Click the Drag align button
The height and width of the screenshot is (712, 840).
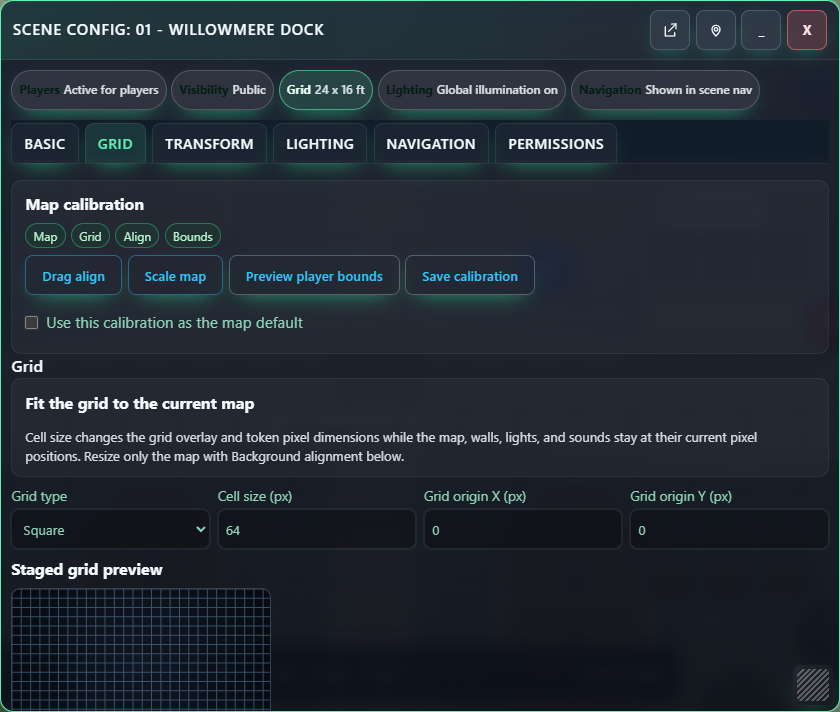[73, 275]
